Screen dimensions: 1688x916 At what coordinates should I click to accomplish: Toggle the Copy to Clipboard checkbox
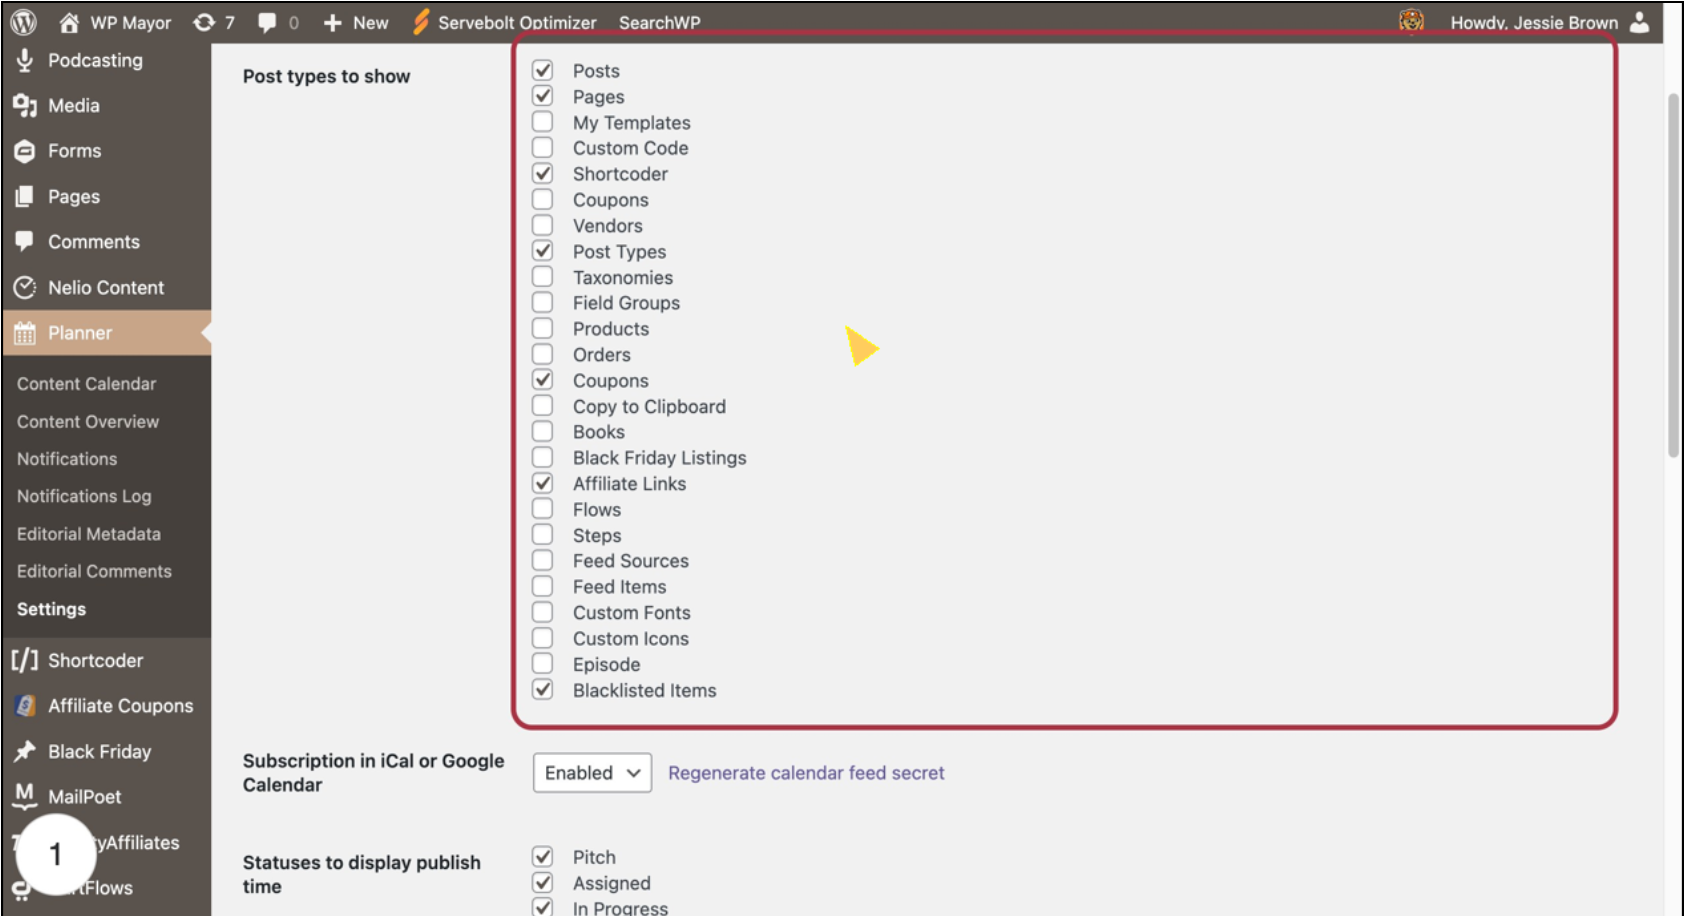(542, 406)
